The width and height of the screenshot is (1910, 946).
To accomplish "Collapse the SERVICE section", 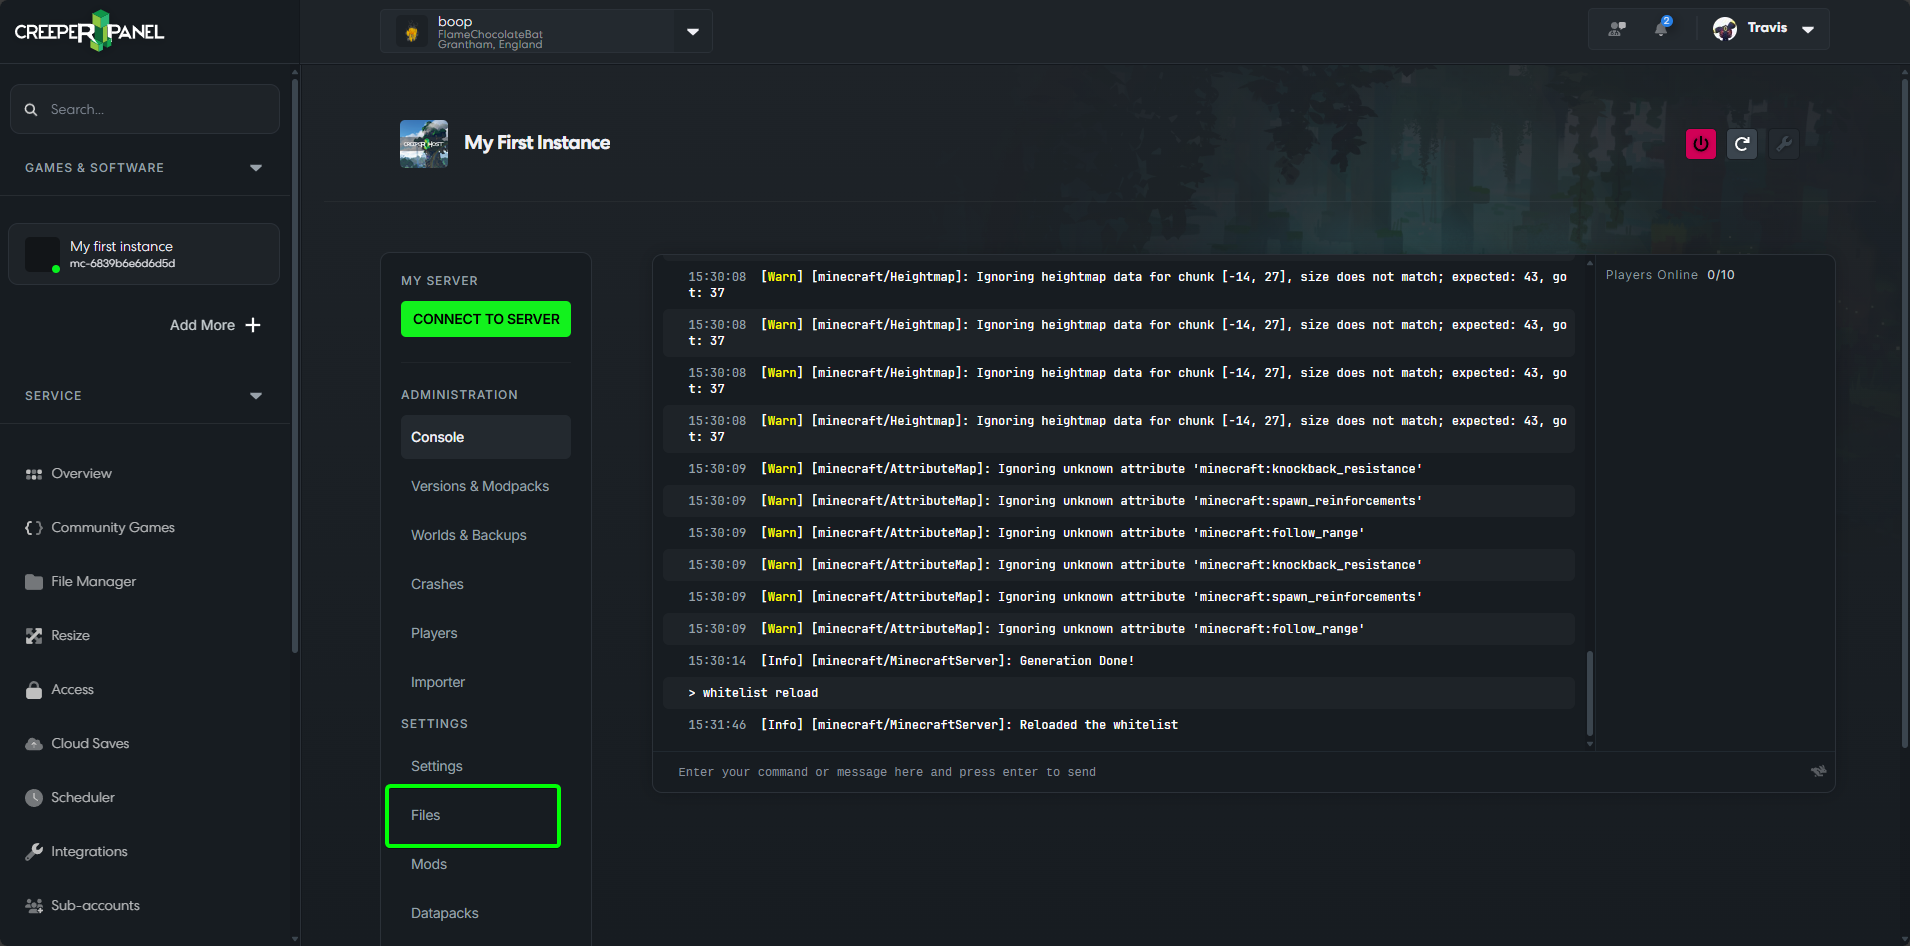I will click(256, 395).
